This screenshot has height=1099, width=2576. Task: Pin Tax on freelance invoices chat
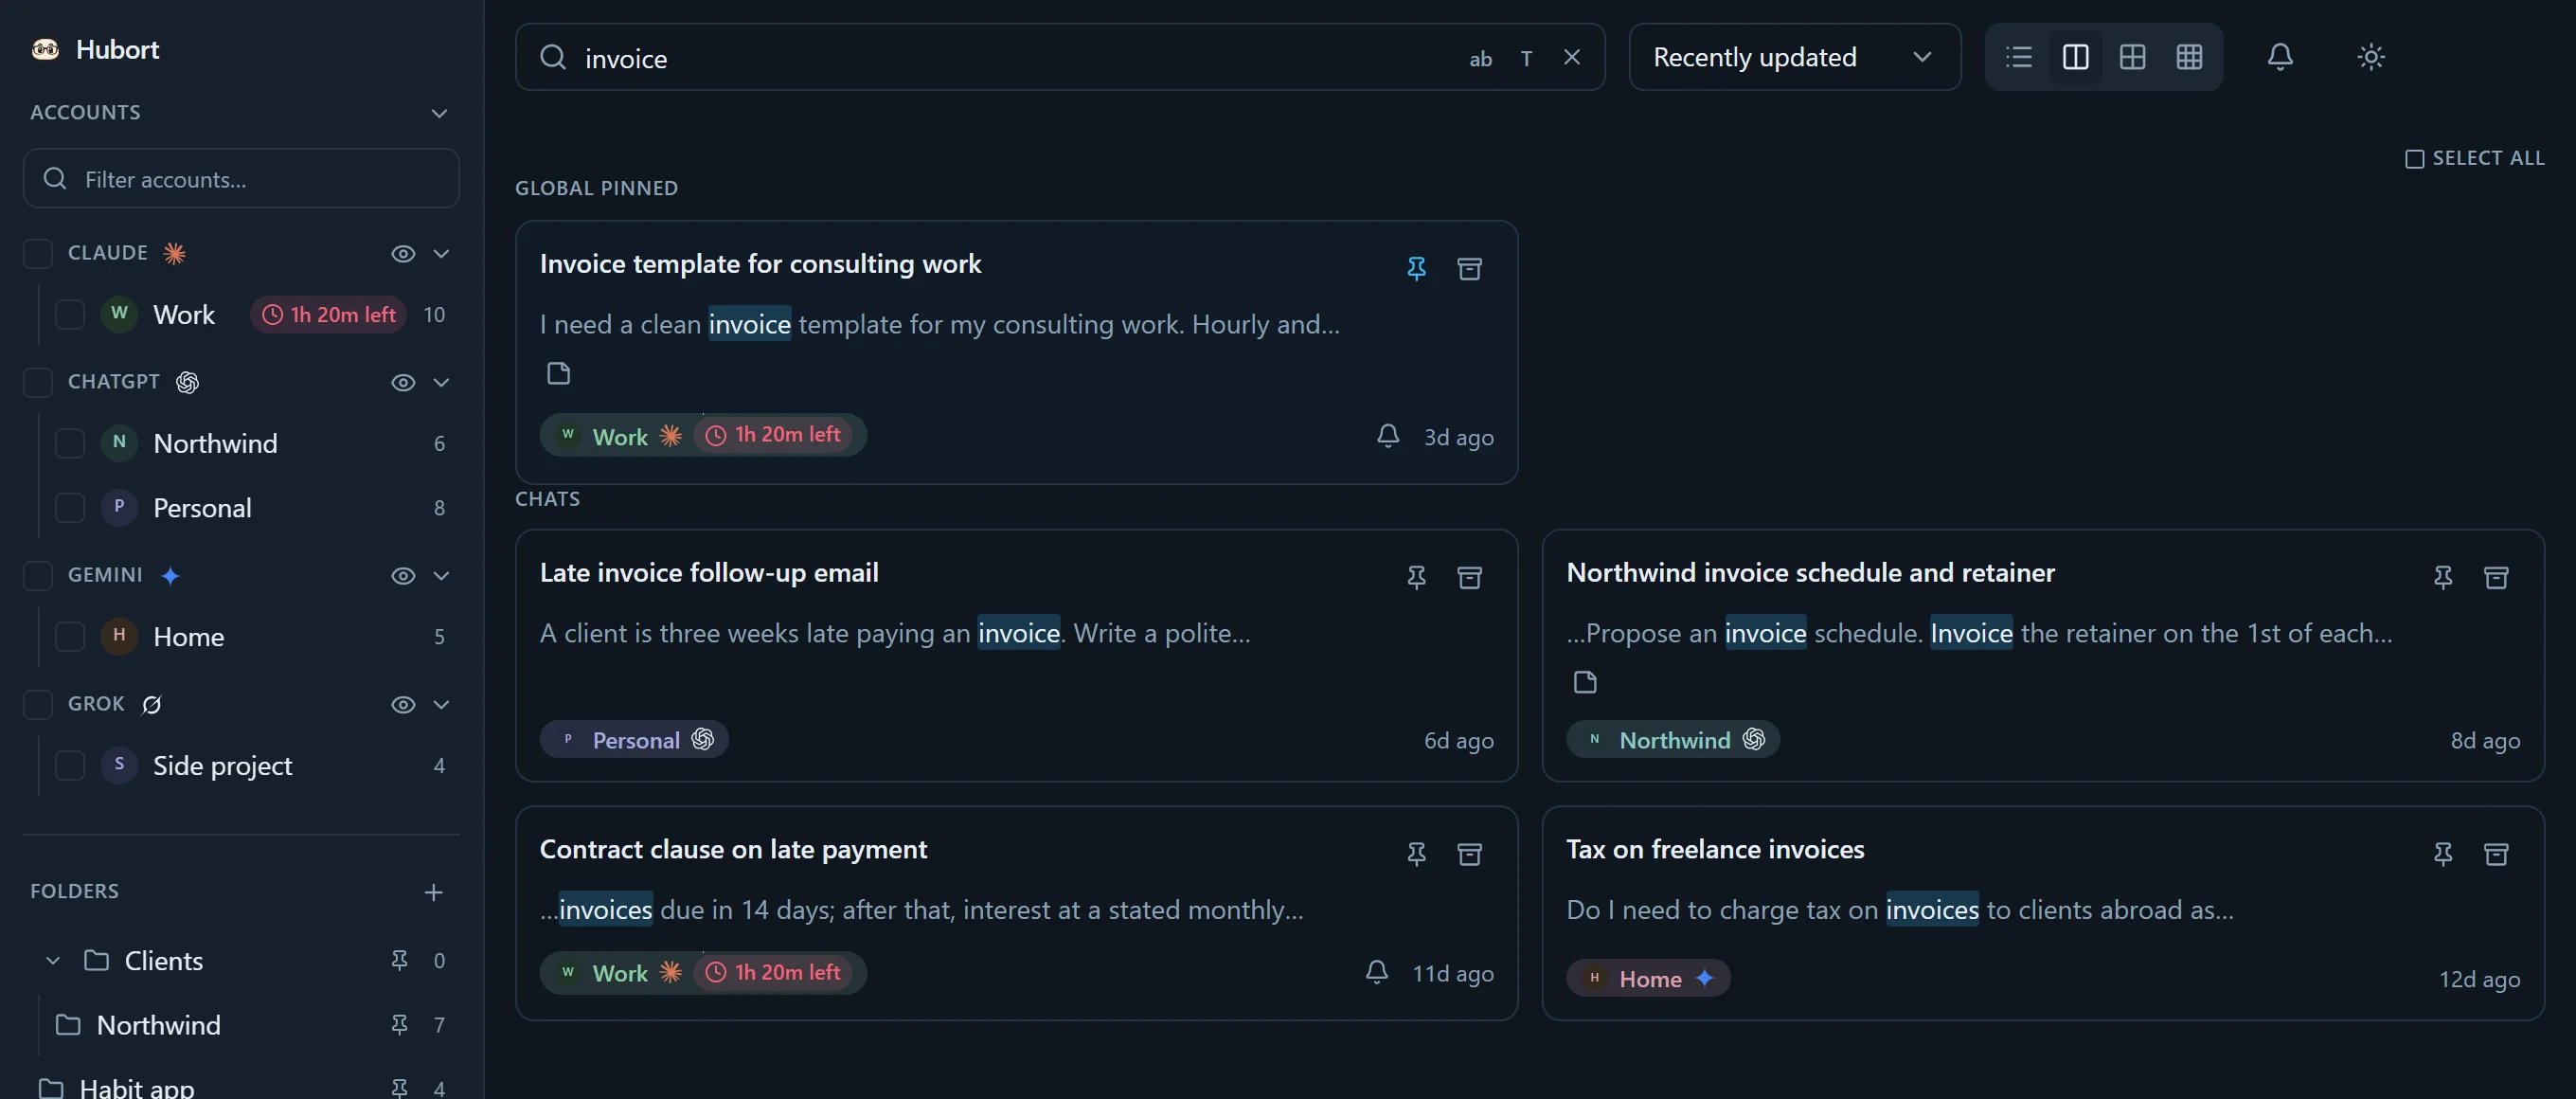(x=2443, y=854)
